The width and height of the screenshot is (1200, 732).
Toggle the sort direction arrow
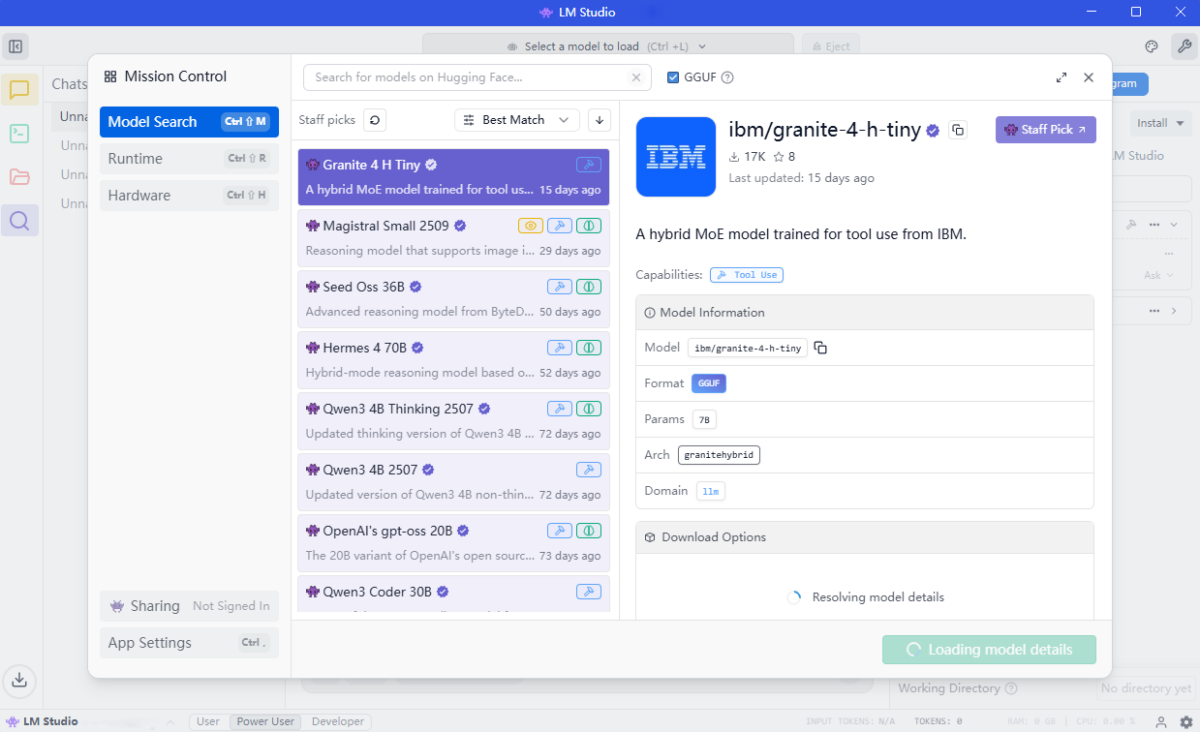[599, 120]
